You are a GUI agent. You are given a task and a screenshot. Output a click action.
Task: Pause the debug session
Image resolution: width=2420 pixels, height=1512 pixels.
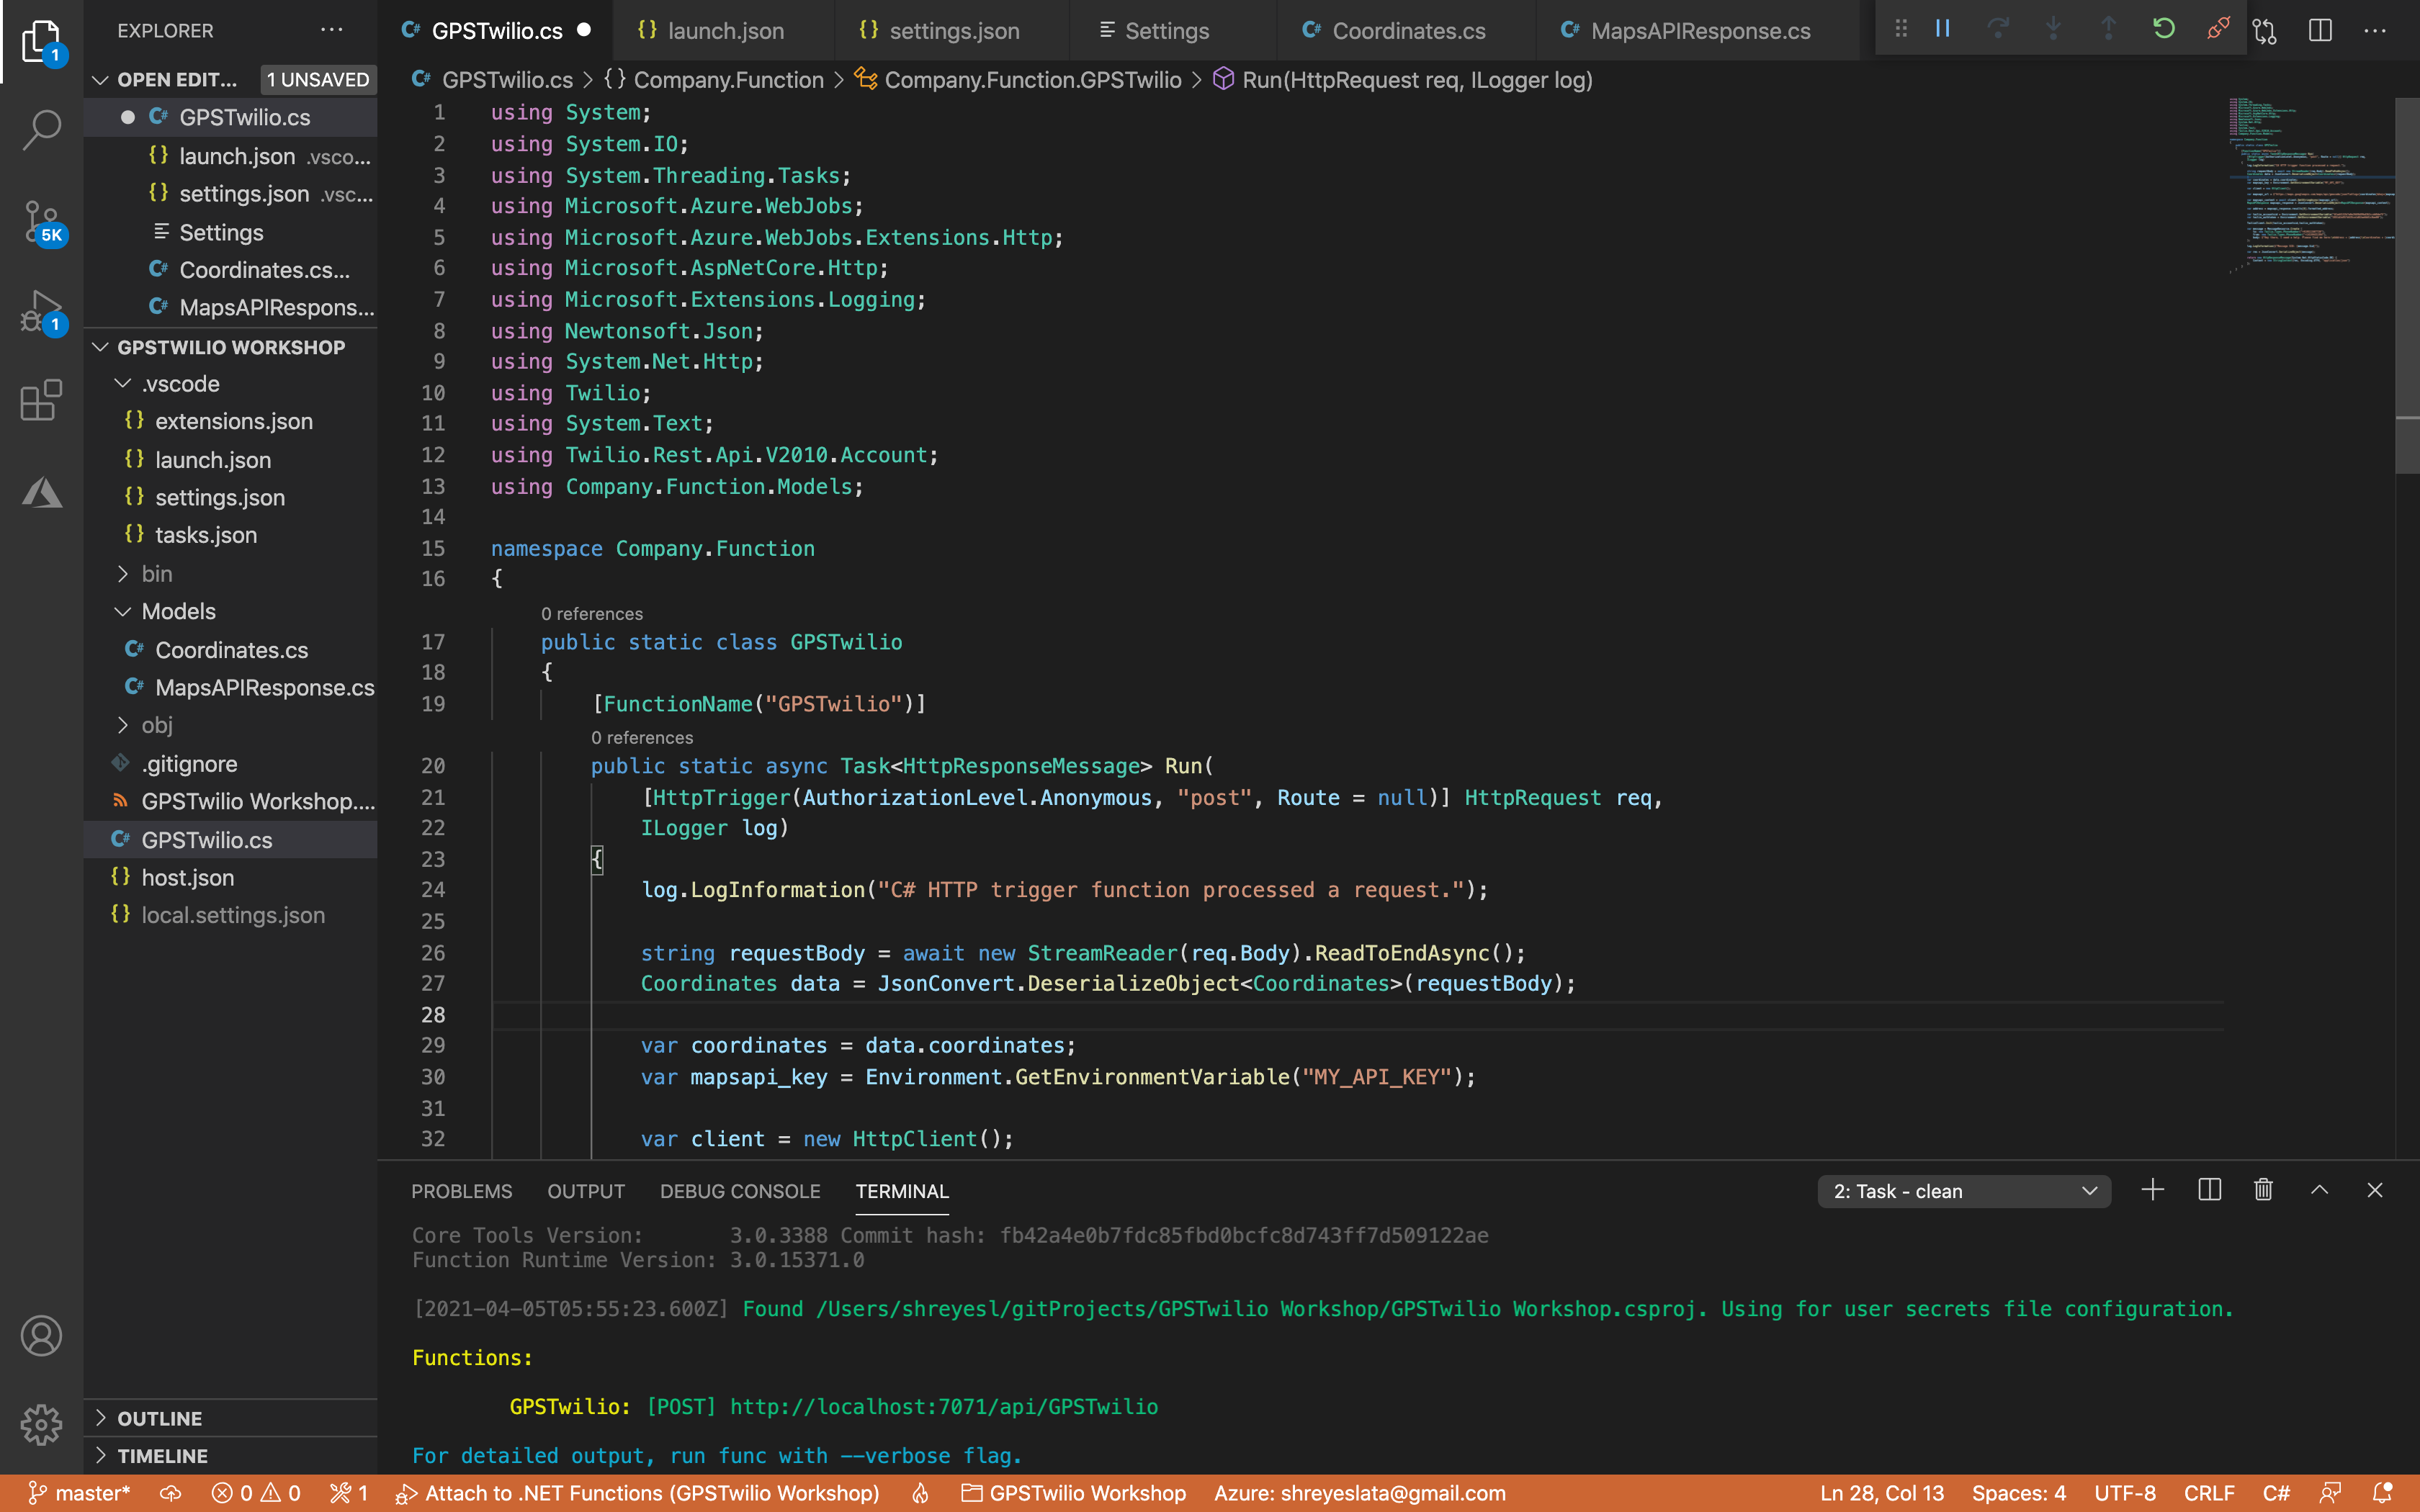pos(1943,29)
